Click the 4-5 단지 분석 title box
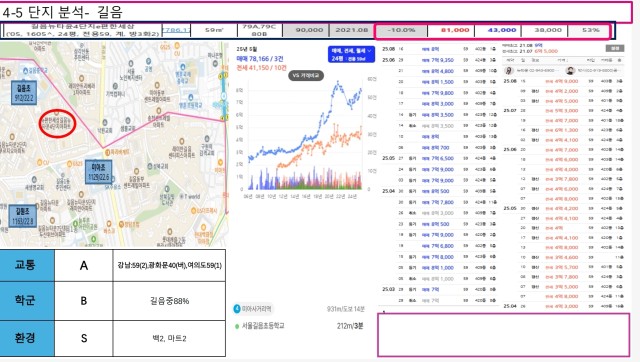The image size is (640, 362). (316, 12)
